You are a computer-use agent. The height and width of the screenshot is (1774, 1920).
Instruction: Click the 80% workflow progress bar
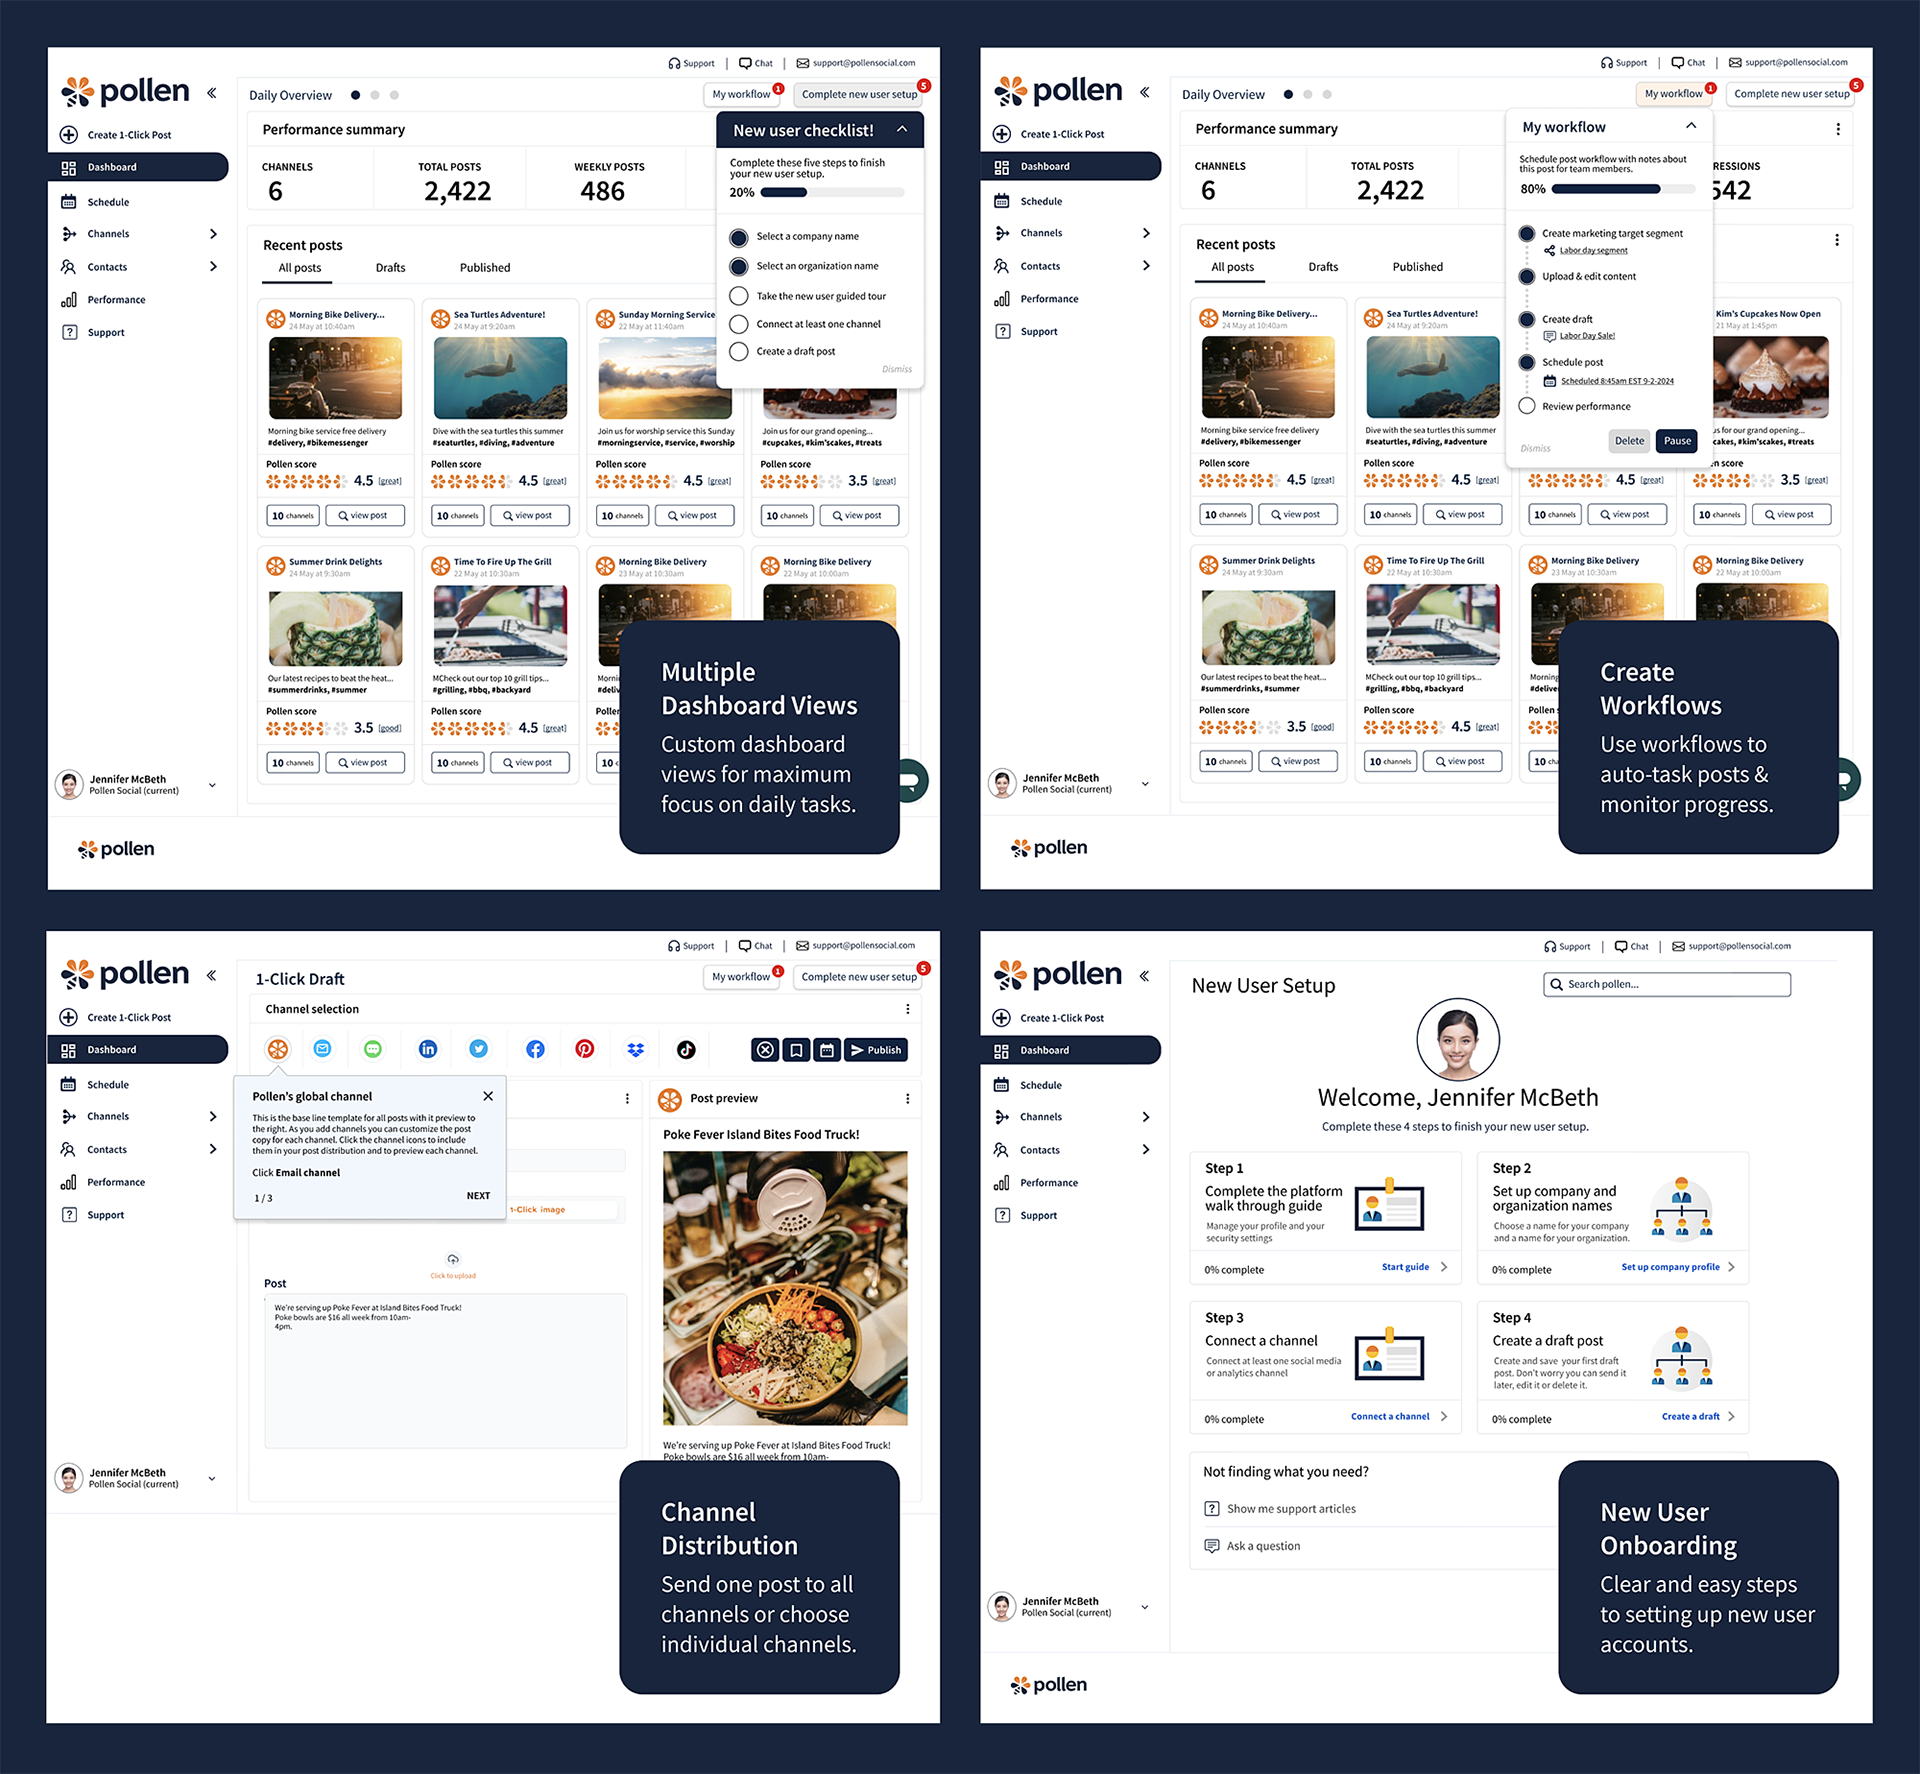tap(1623, 189)
